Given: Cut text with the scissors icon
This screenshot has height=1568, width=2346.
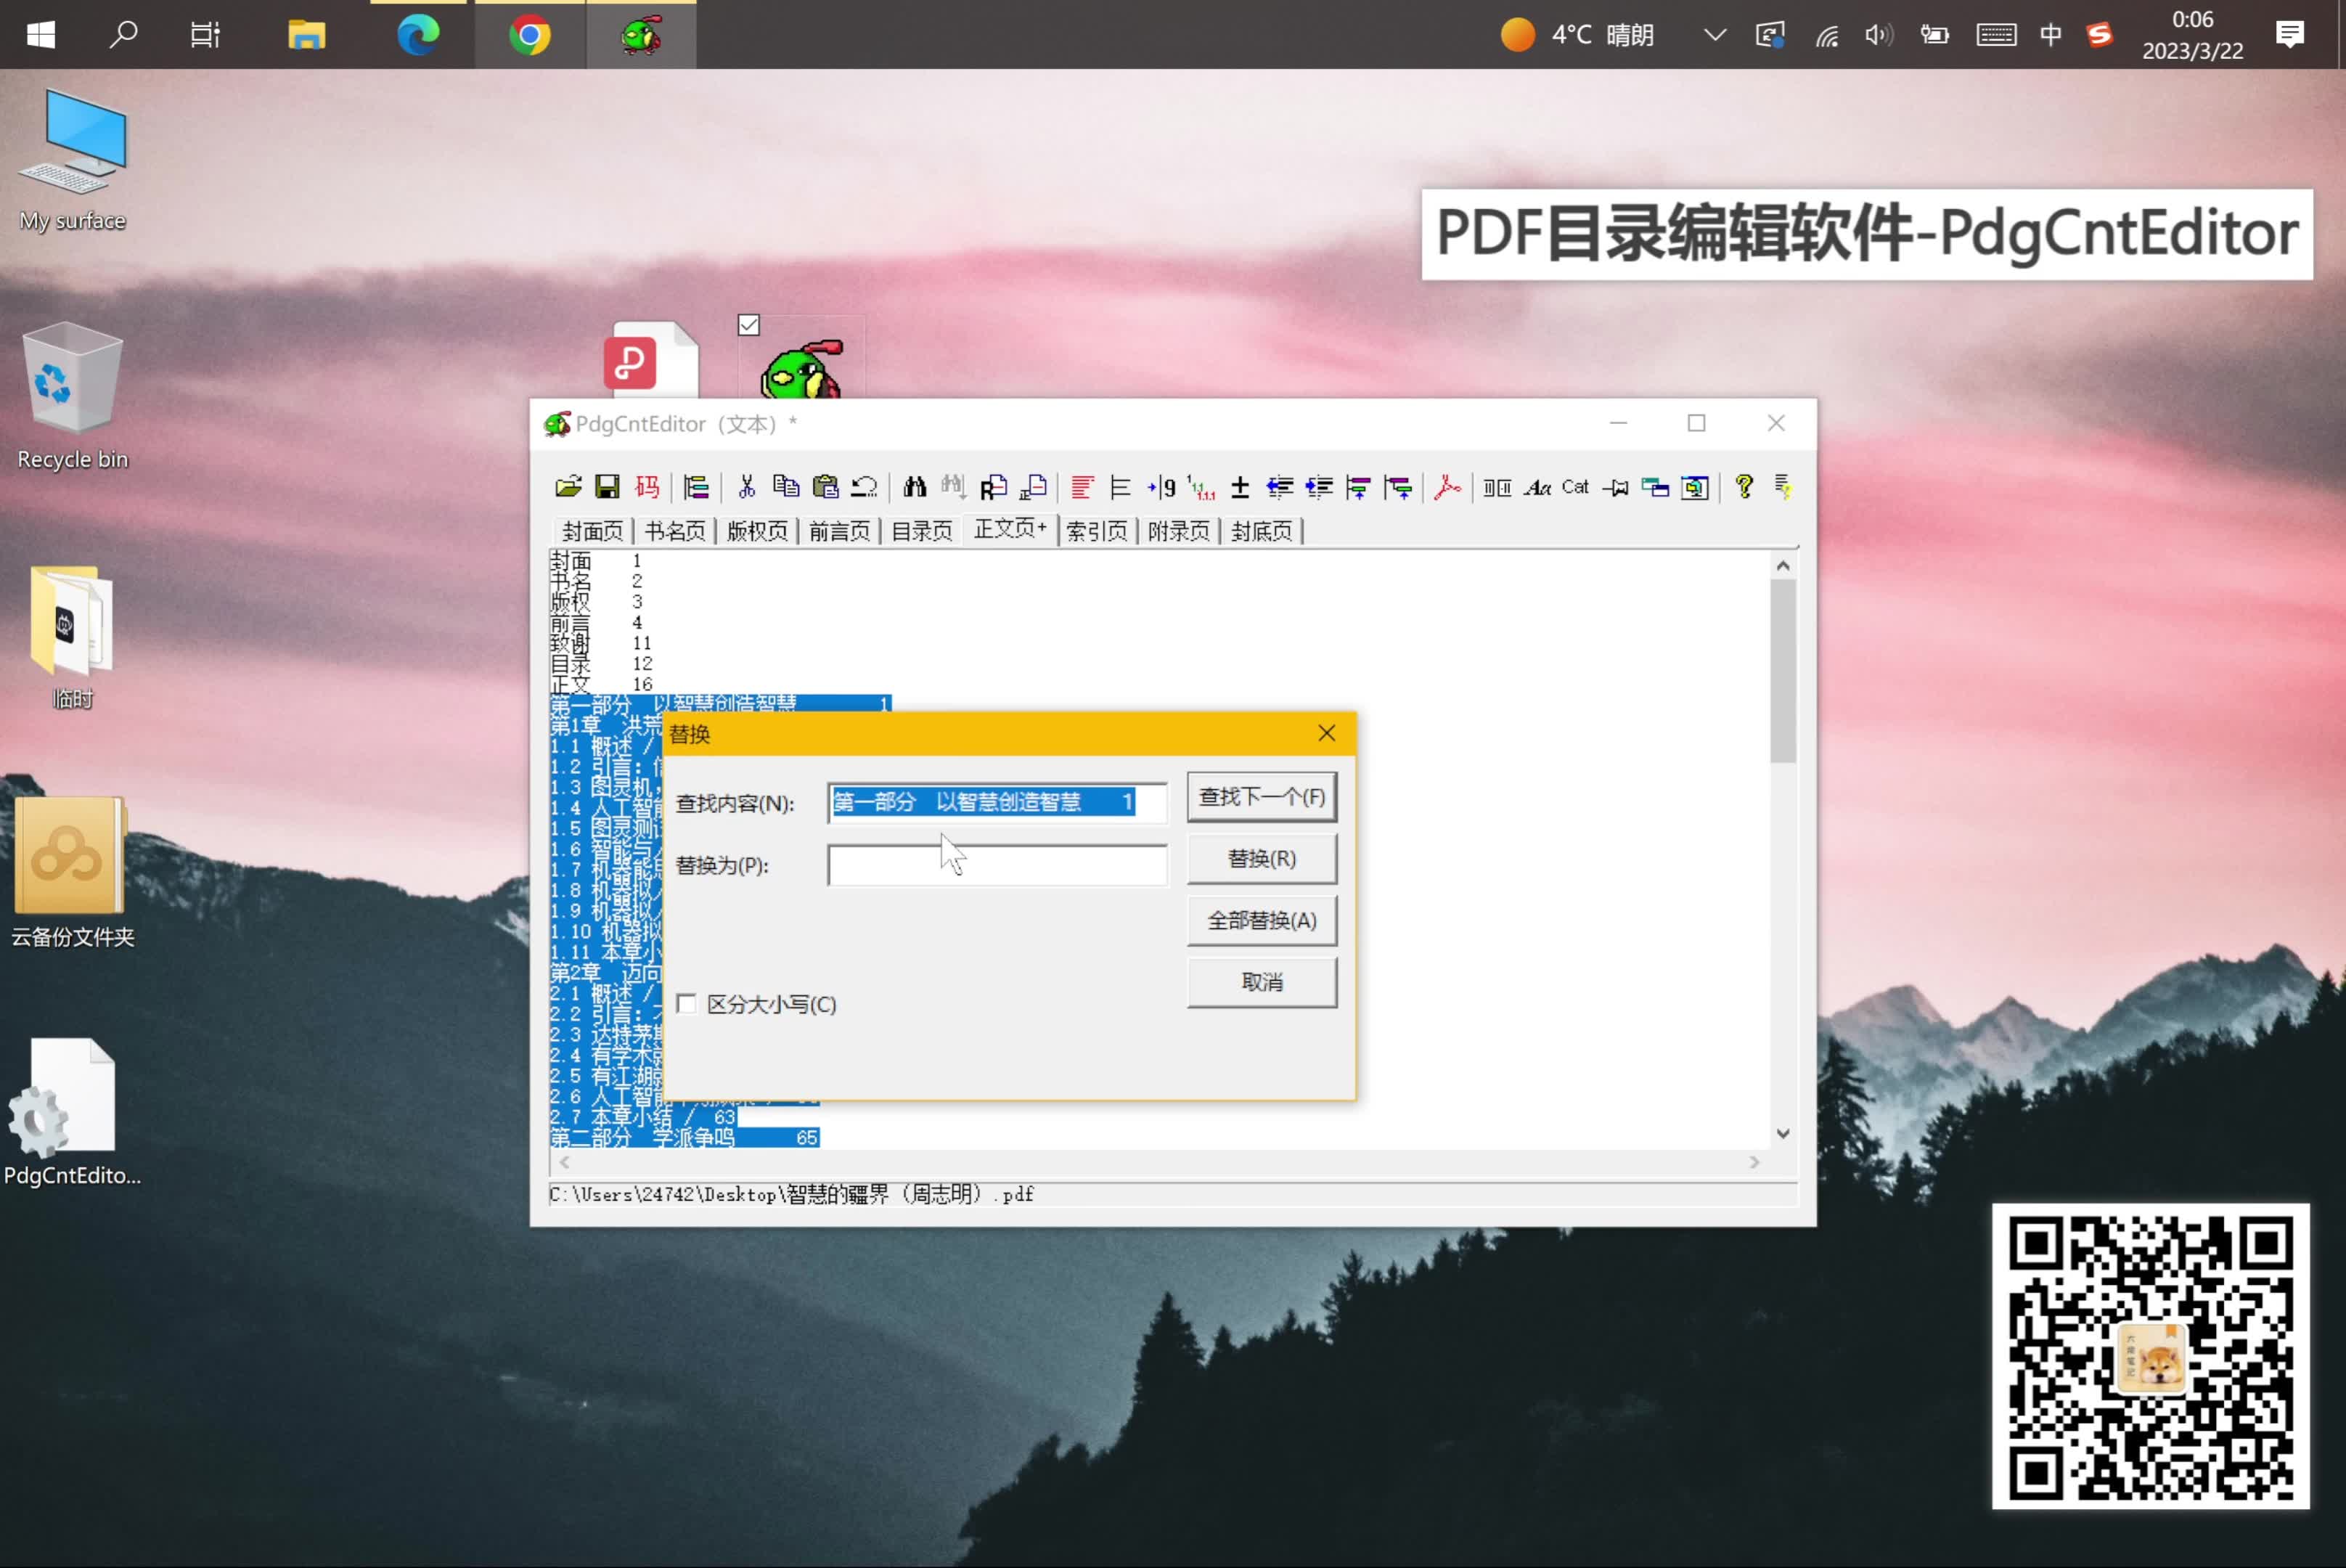Looking at the screenshot, I should click(746, 487).
